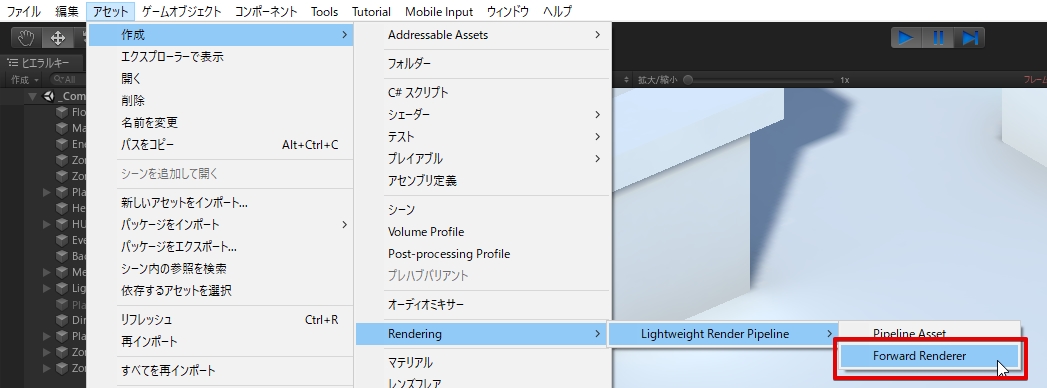Choose 開く in Assets menu

coord(220,79)
